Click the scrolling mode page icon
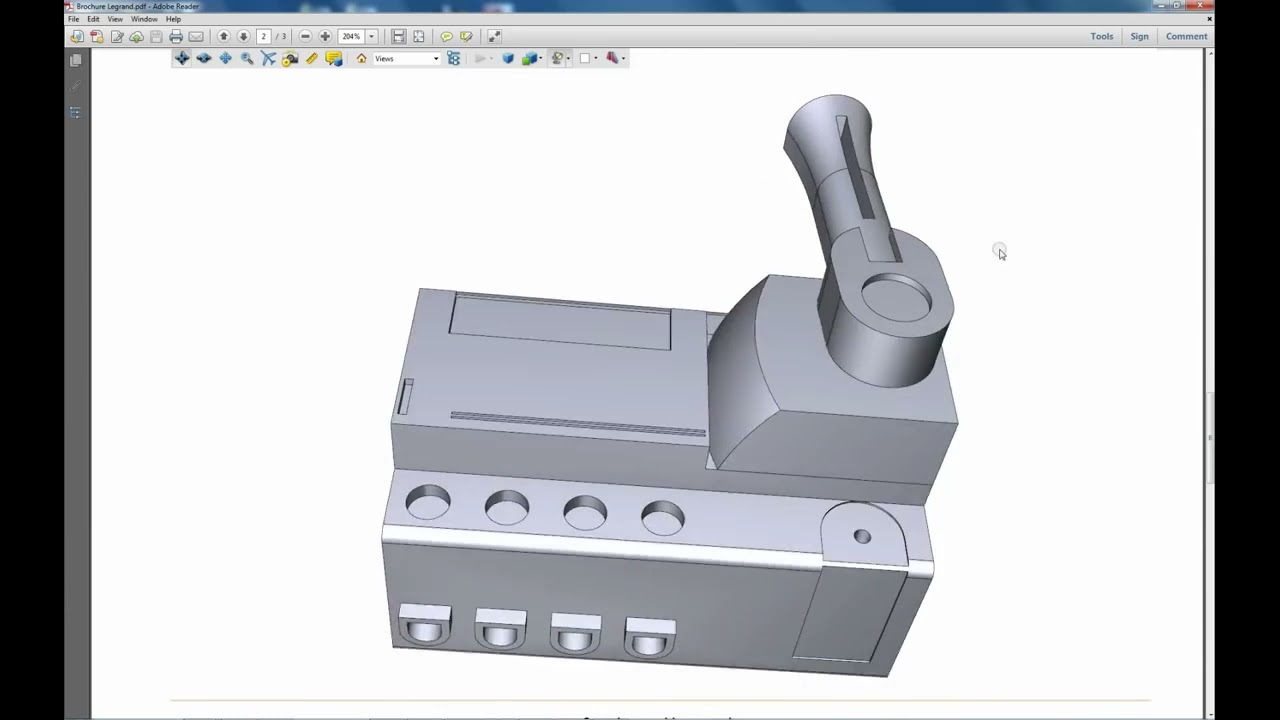1280x720 pixels. pos(398,36)
